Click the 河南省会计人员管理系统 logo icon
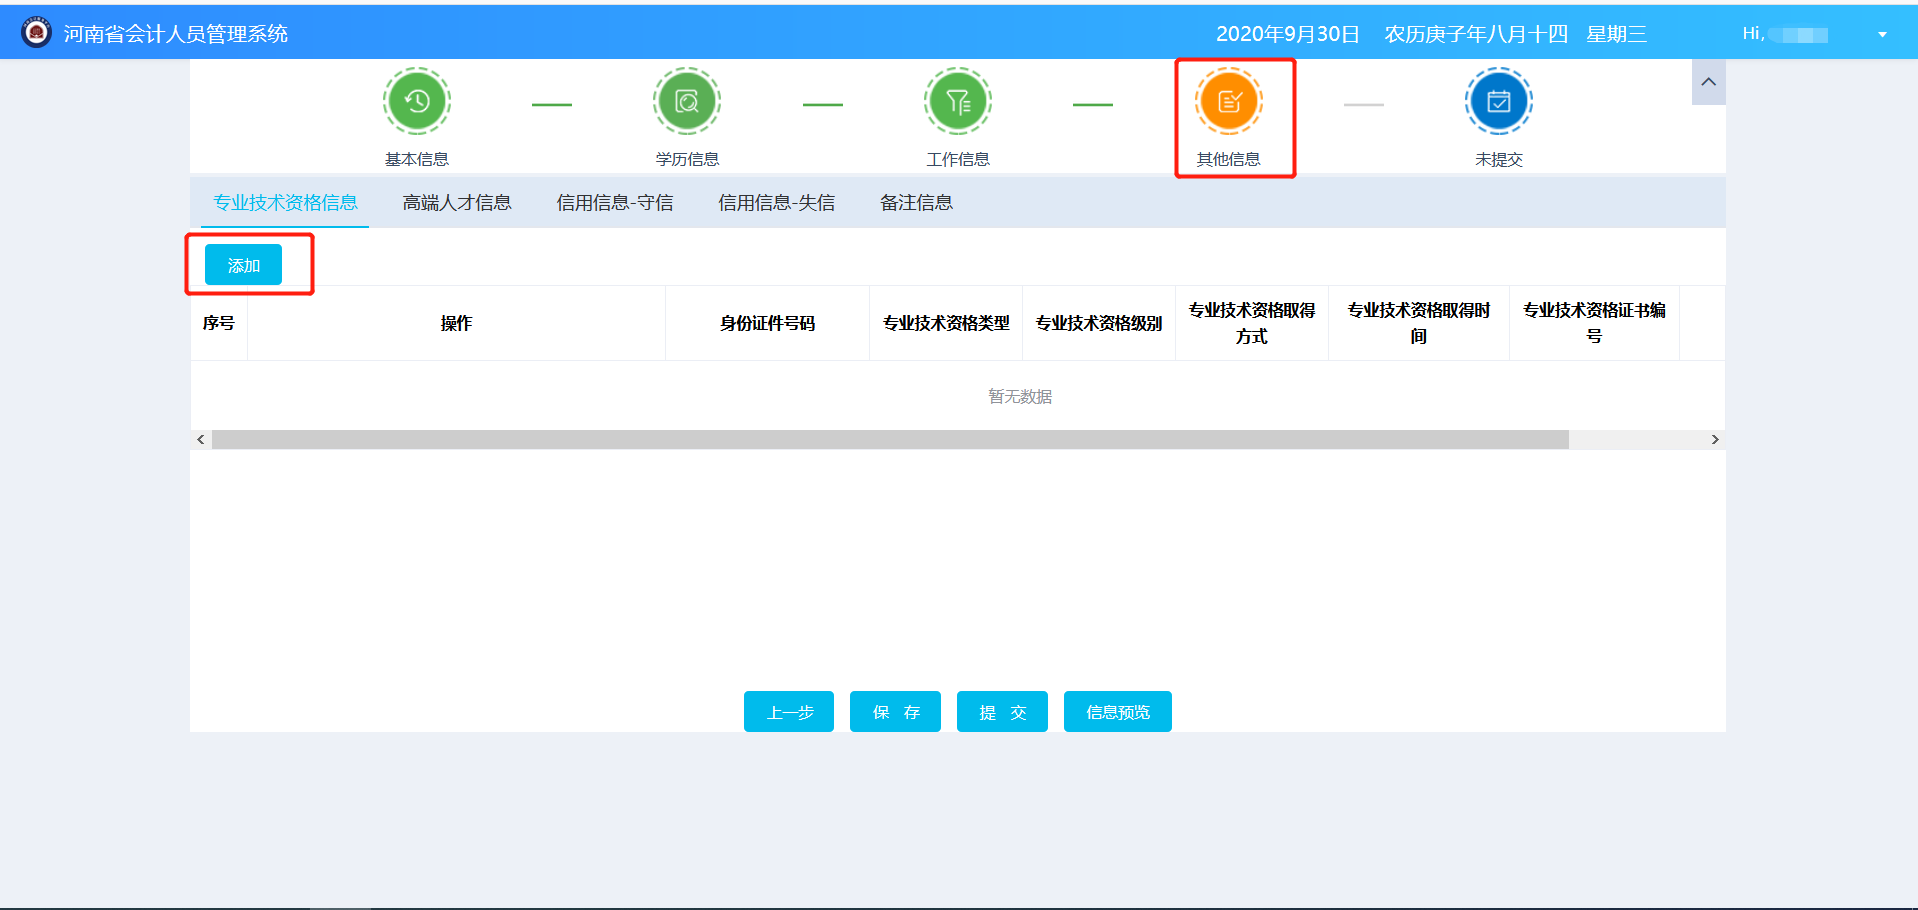This screenshot has width=1918, height=910. [x=36, y=31]
